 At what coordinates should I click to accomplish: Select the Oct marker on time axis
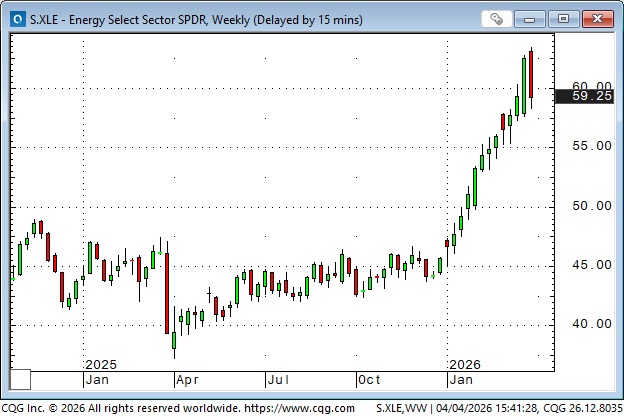pyautogui.click(x=369, y=380)
